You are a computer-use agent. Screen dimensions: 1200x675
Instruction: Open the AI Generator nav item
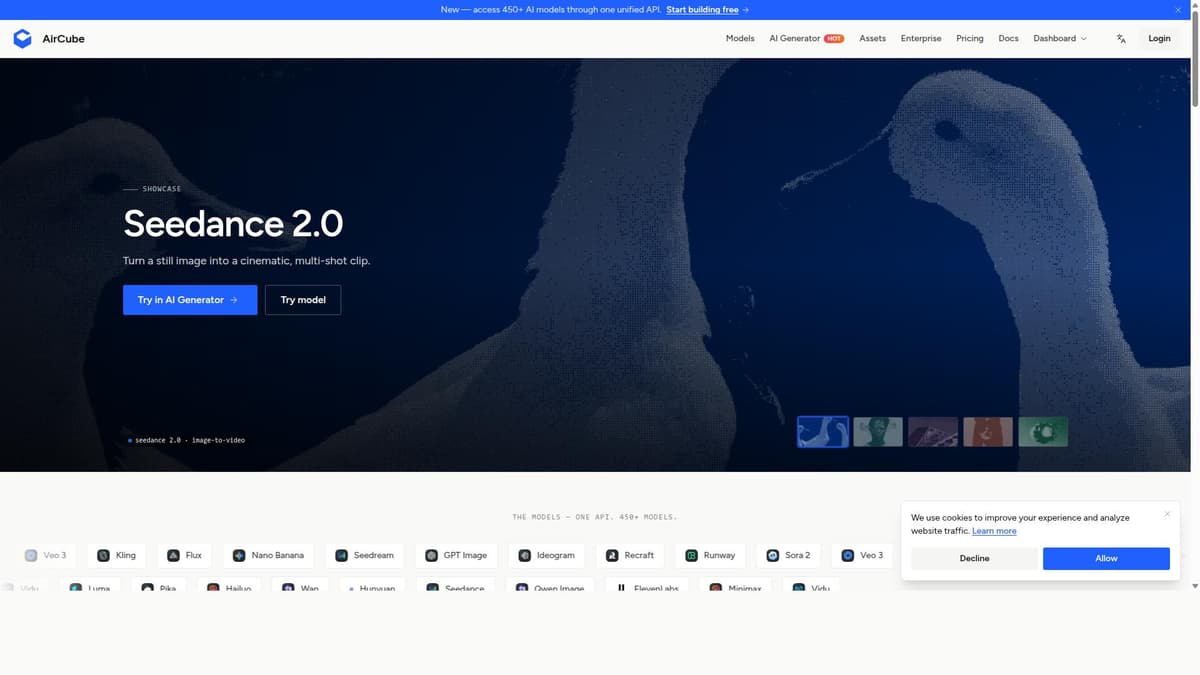click(806, 39)
